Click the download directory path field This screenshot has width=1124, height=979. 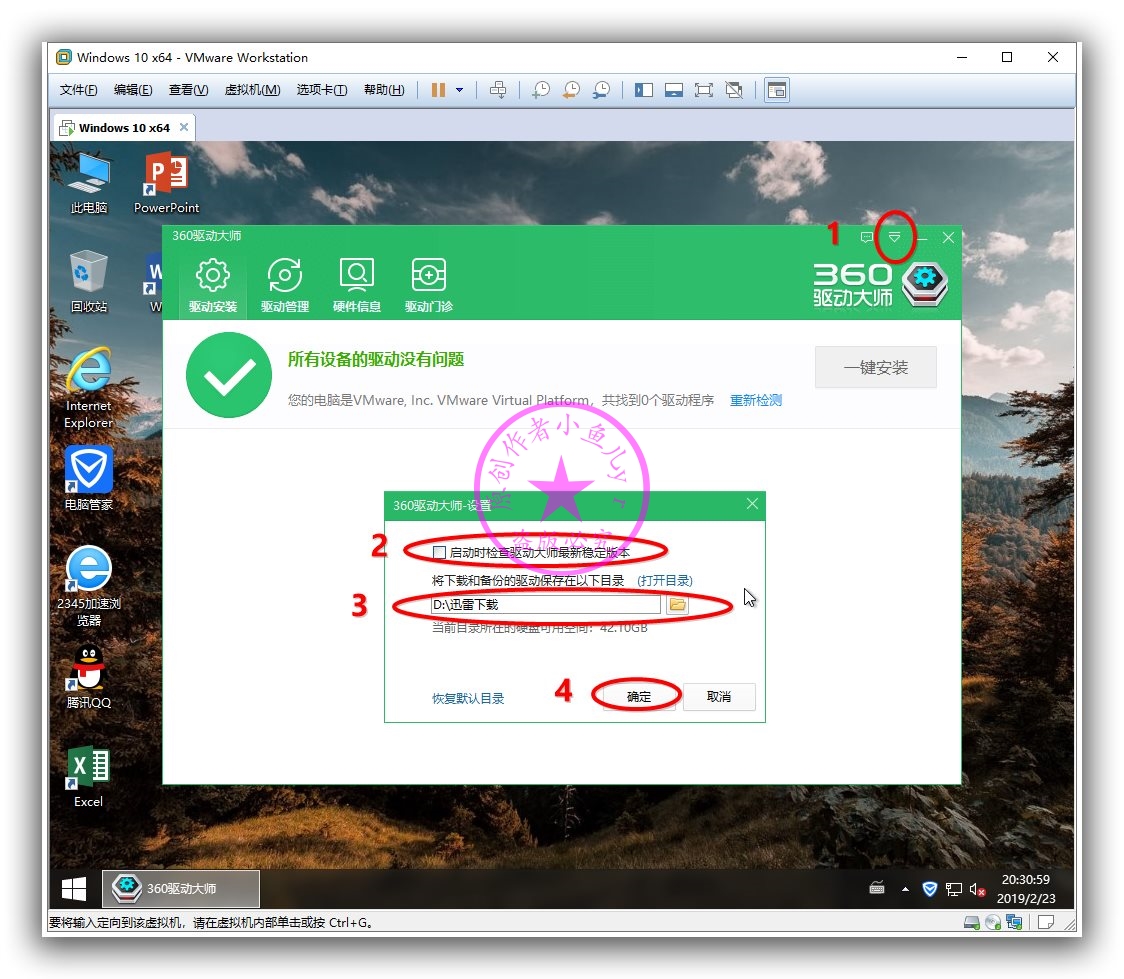tap(545, 604)
